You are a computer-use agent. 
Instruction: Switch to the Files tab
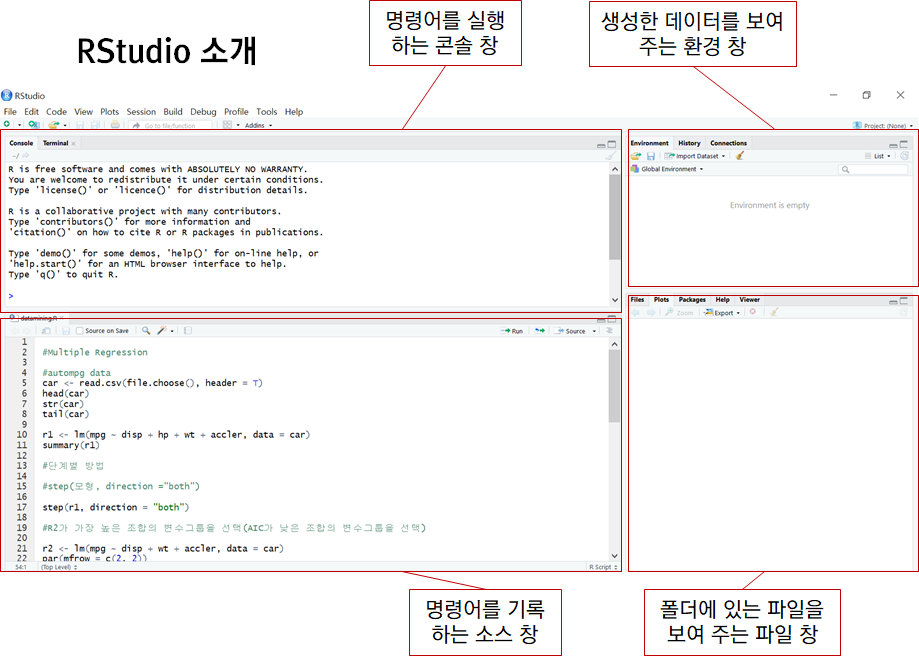[637, 300]
